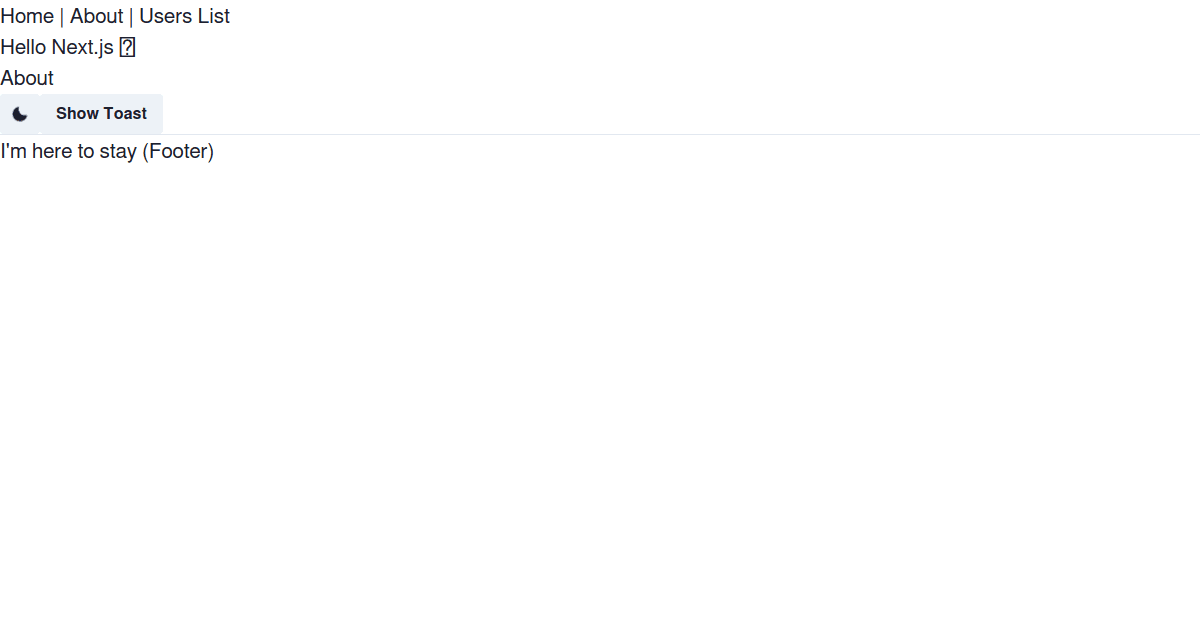
Task: Click the orange pipe before Users List
Action: (x=131, y=16)
